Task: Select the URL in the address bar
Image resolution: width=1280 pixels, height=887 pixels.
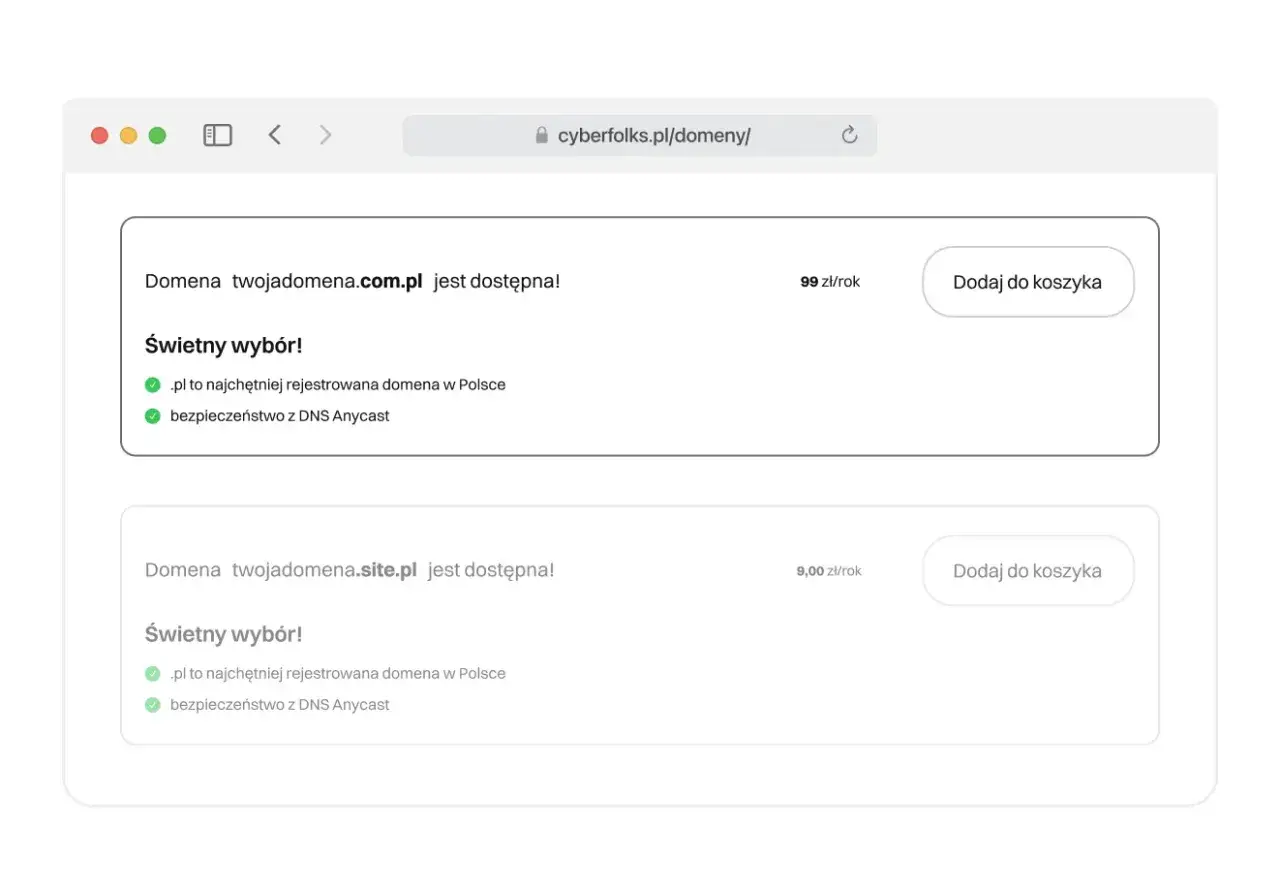Action: (x=655, y=135)
